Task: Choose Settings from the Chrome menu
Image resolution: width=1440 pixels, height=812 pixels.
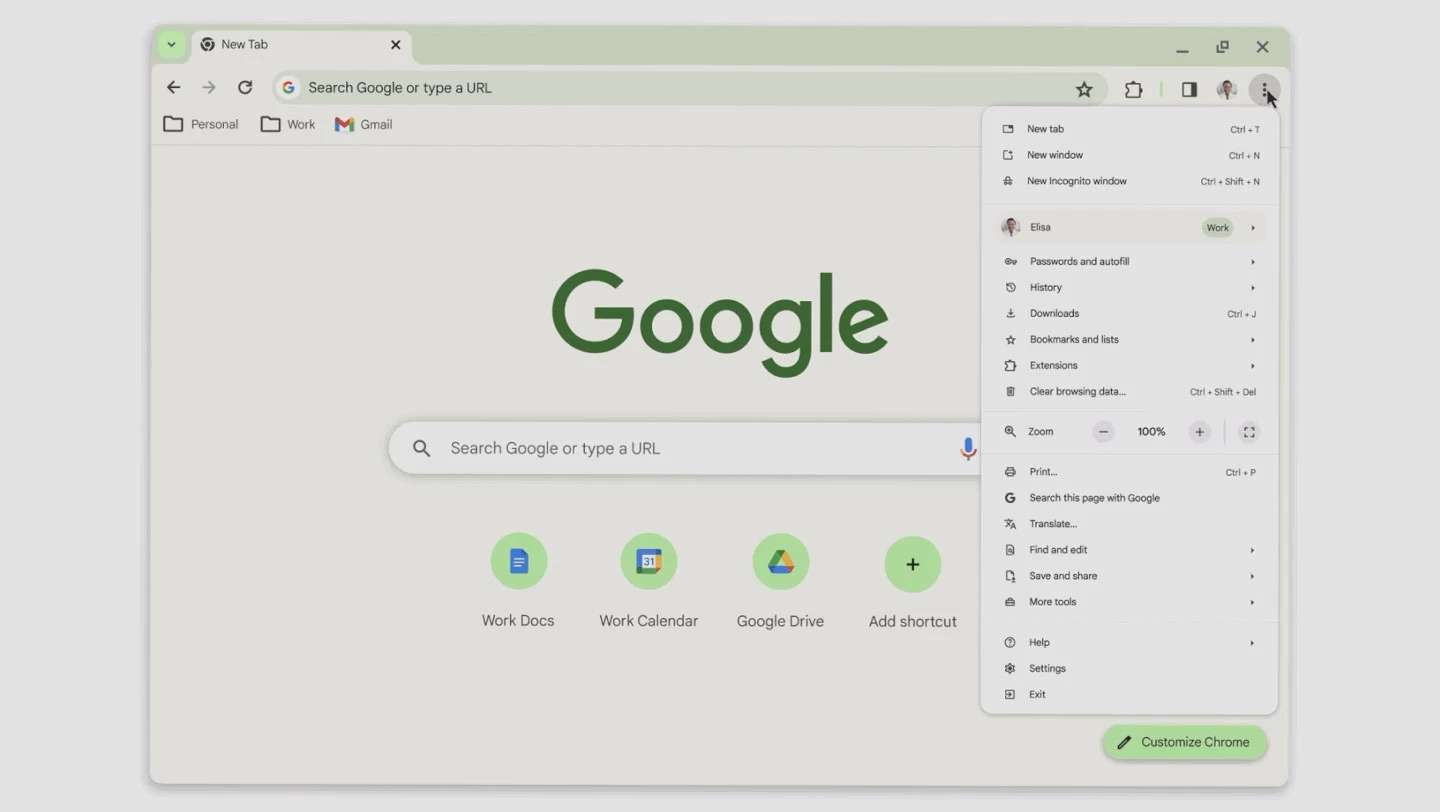Action: (x=1047, y=669)
